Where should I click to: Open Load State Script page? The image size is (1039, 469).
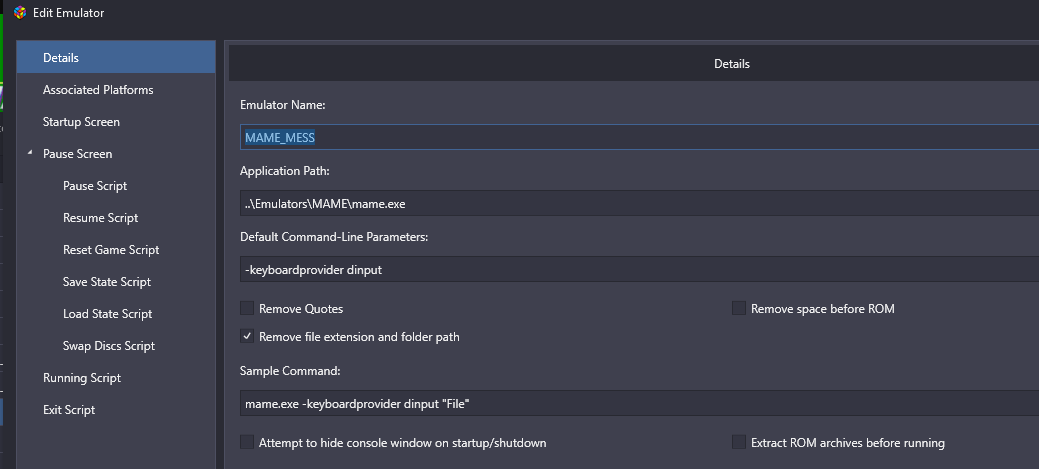[107, 314]
